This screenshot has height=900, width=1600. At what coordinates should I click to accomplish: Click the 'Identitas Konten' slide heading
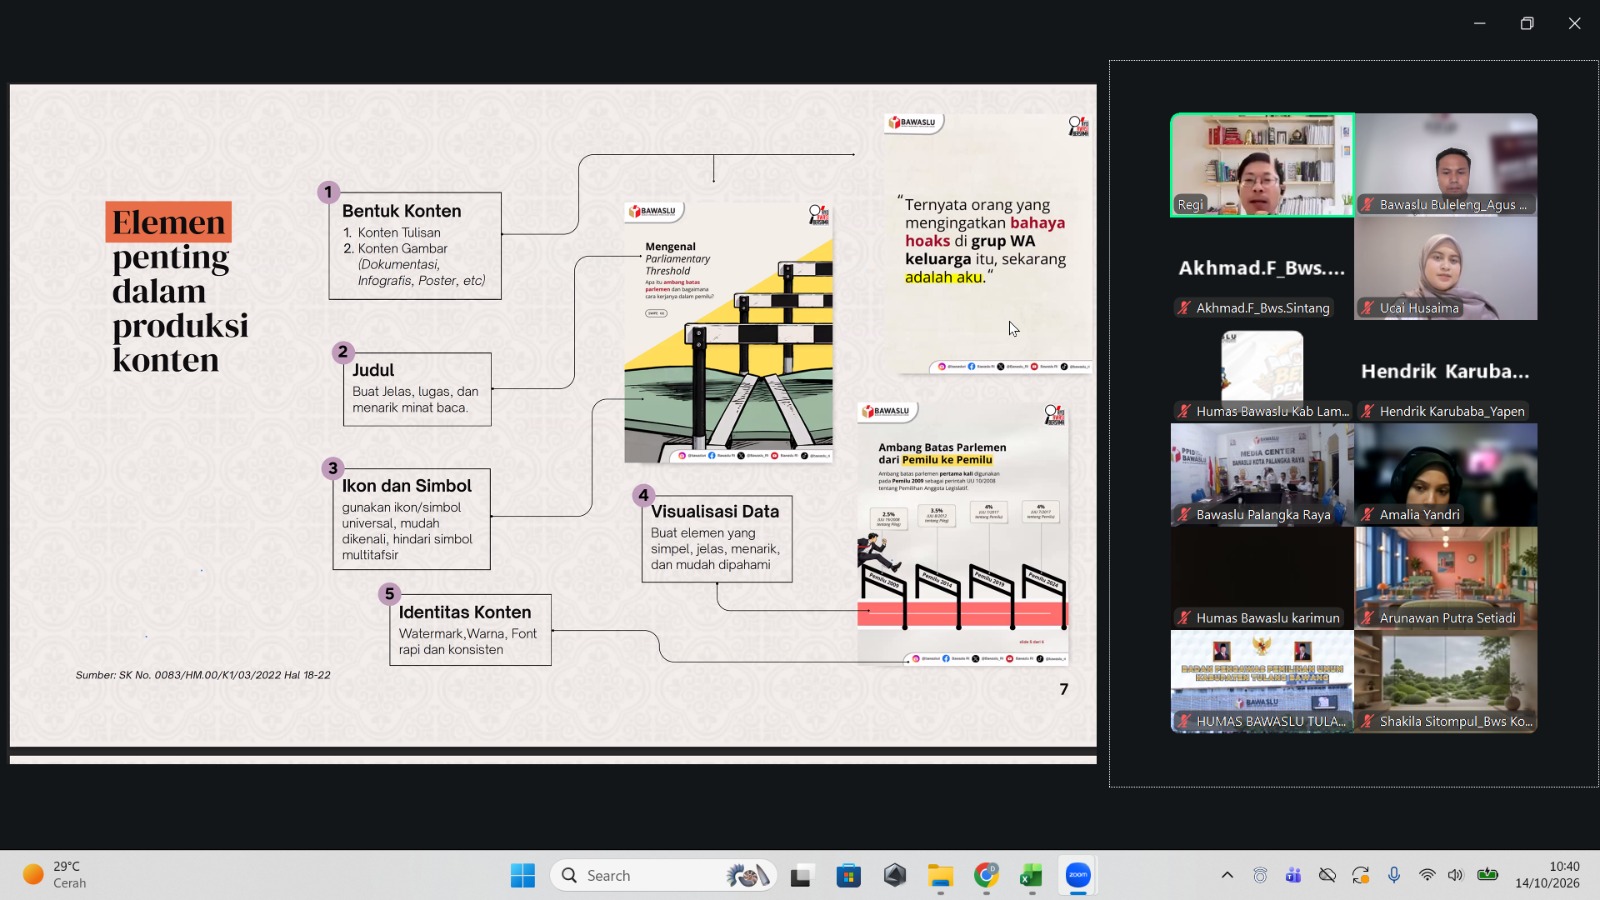coord(465,612)
